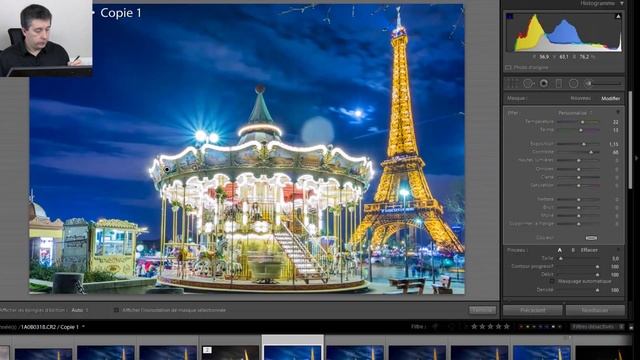Select the highlighted filmstrip thumbnail
Screen dimensions: 640x360
(293, 348)
